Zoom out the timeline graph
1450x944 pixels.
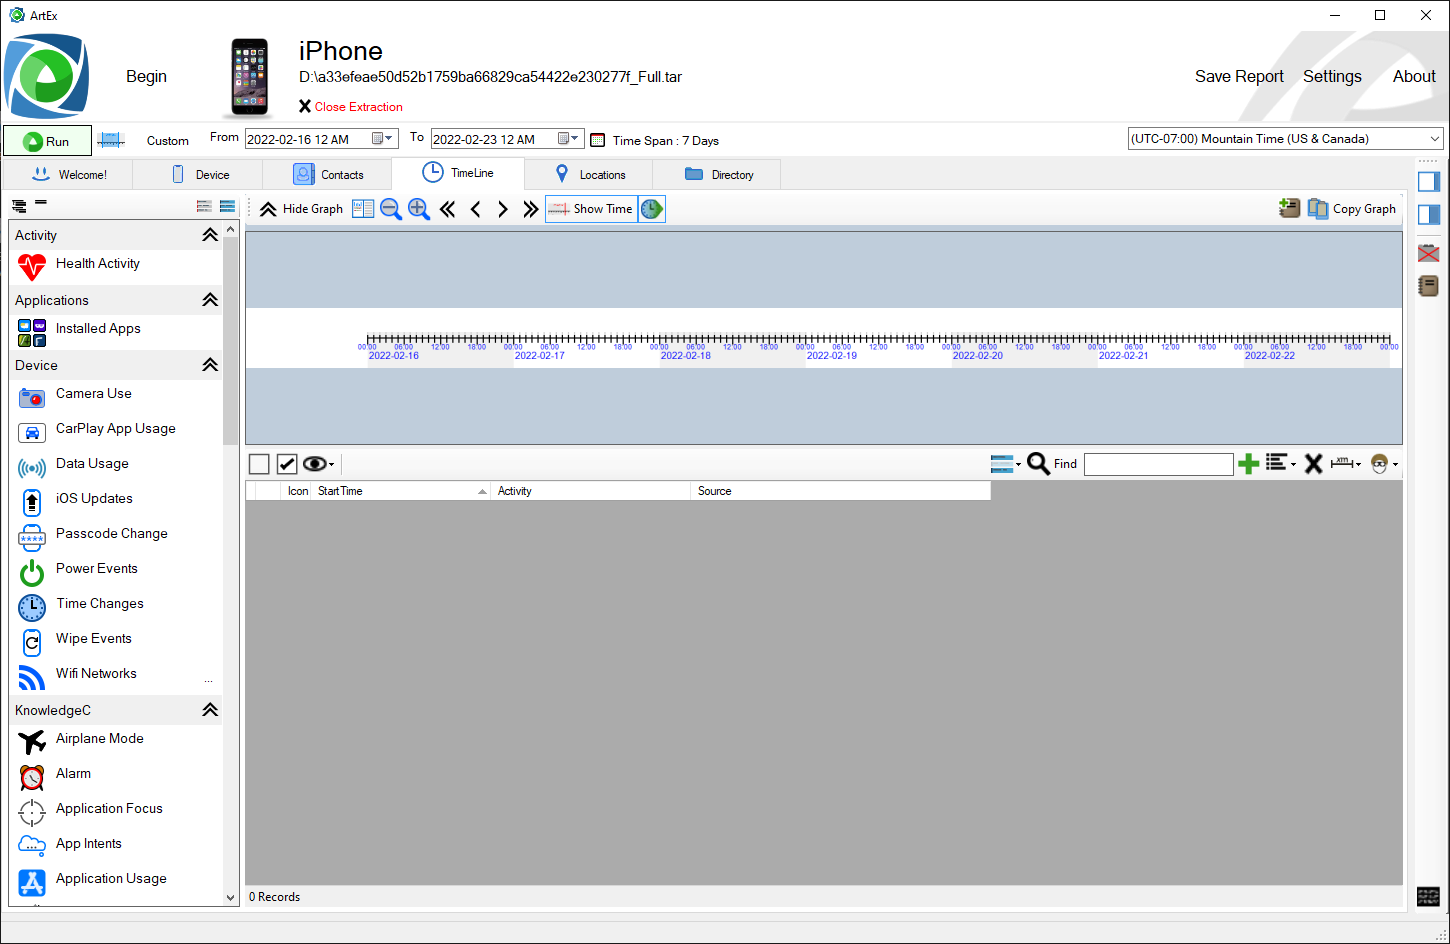point(391,209)
